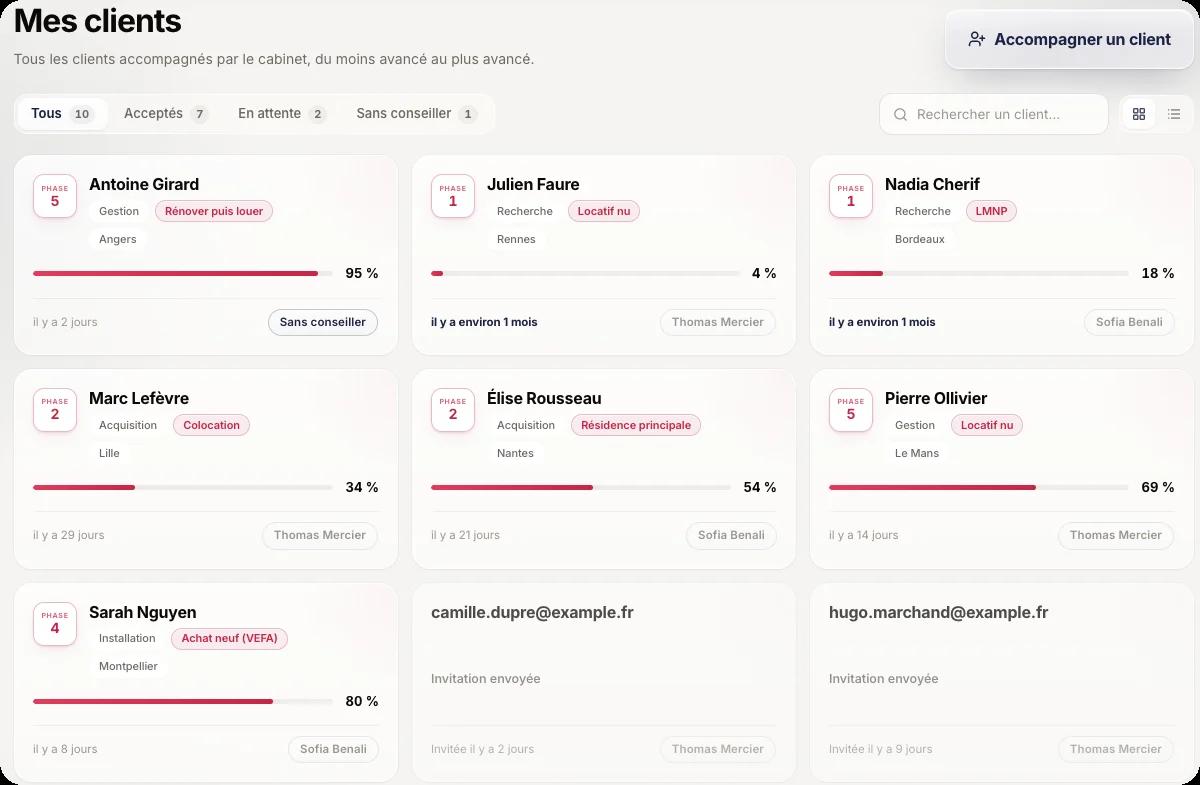The image size is (1200, 785).
Task: Click the Rénover puis louer tag
Action: 214,211
